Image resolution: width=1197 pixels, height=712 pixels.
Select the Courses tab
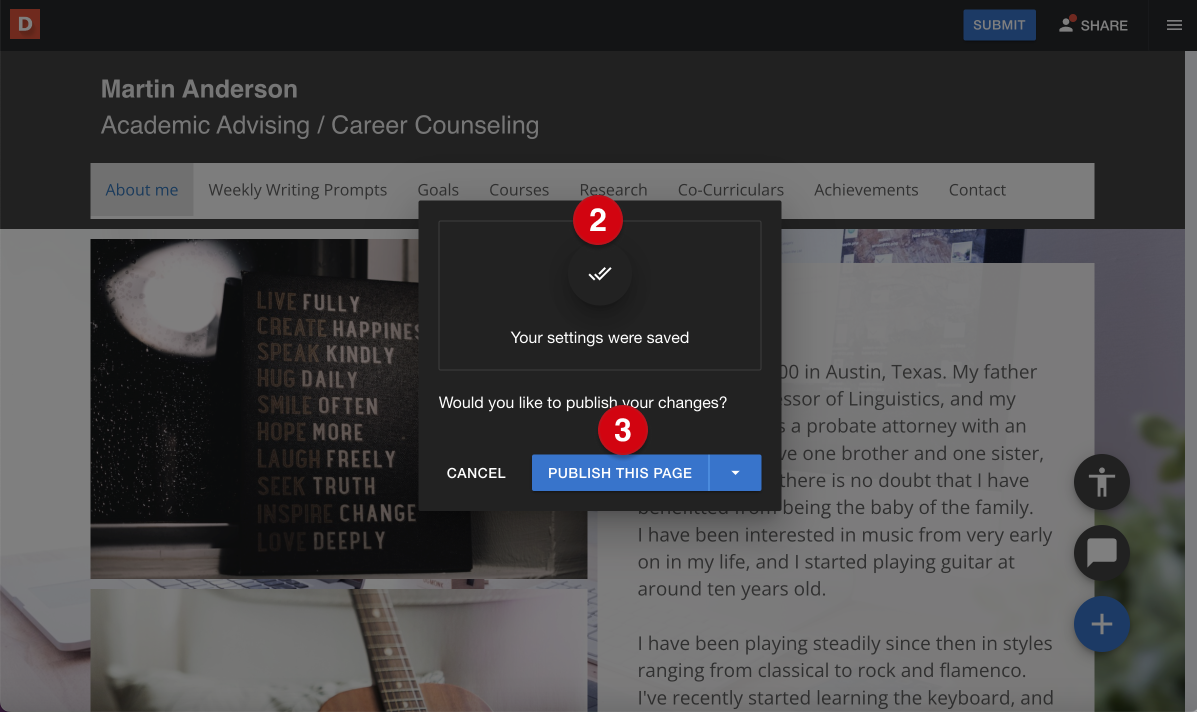[519, 190]
